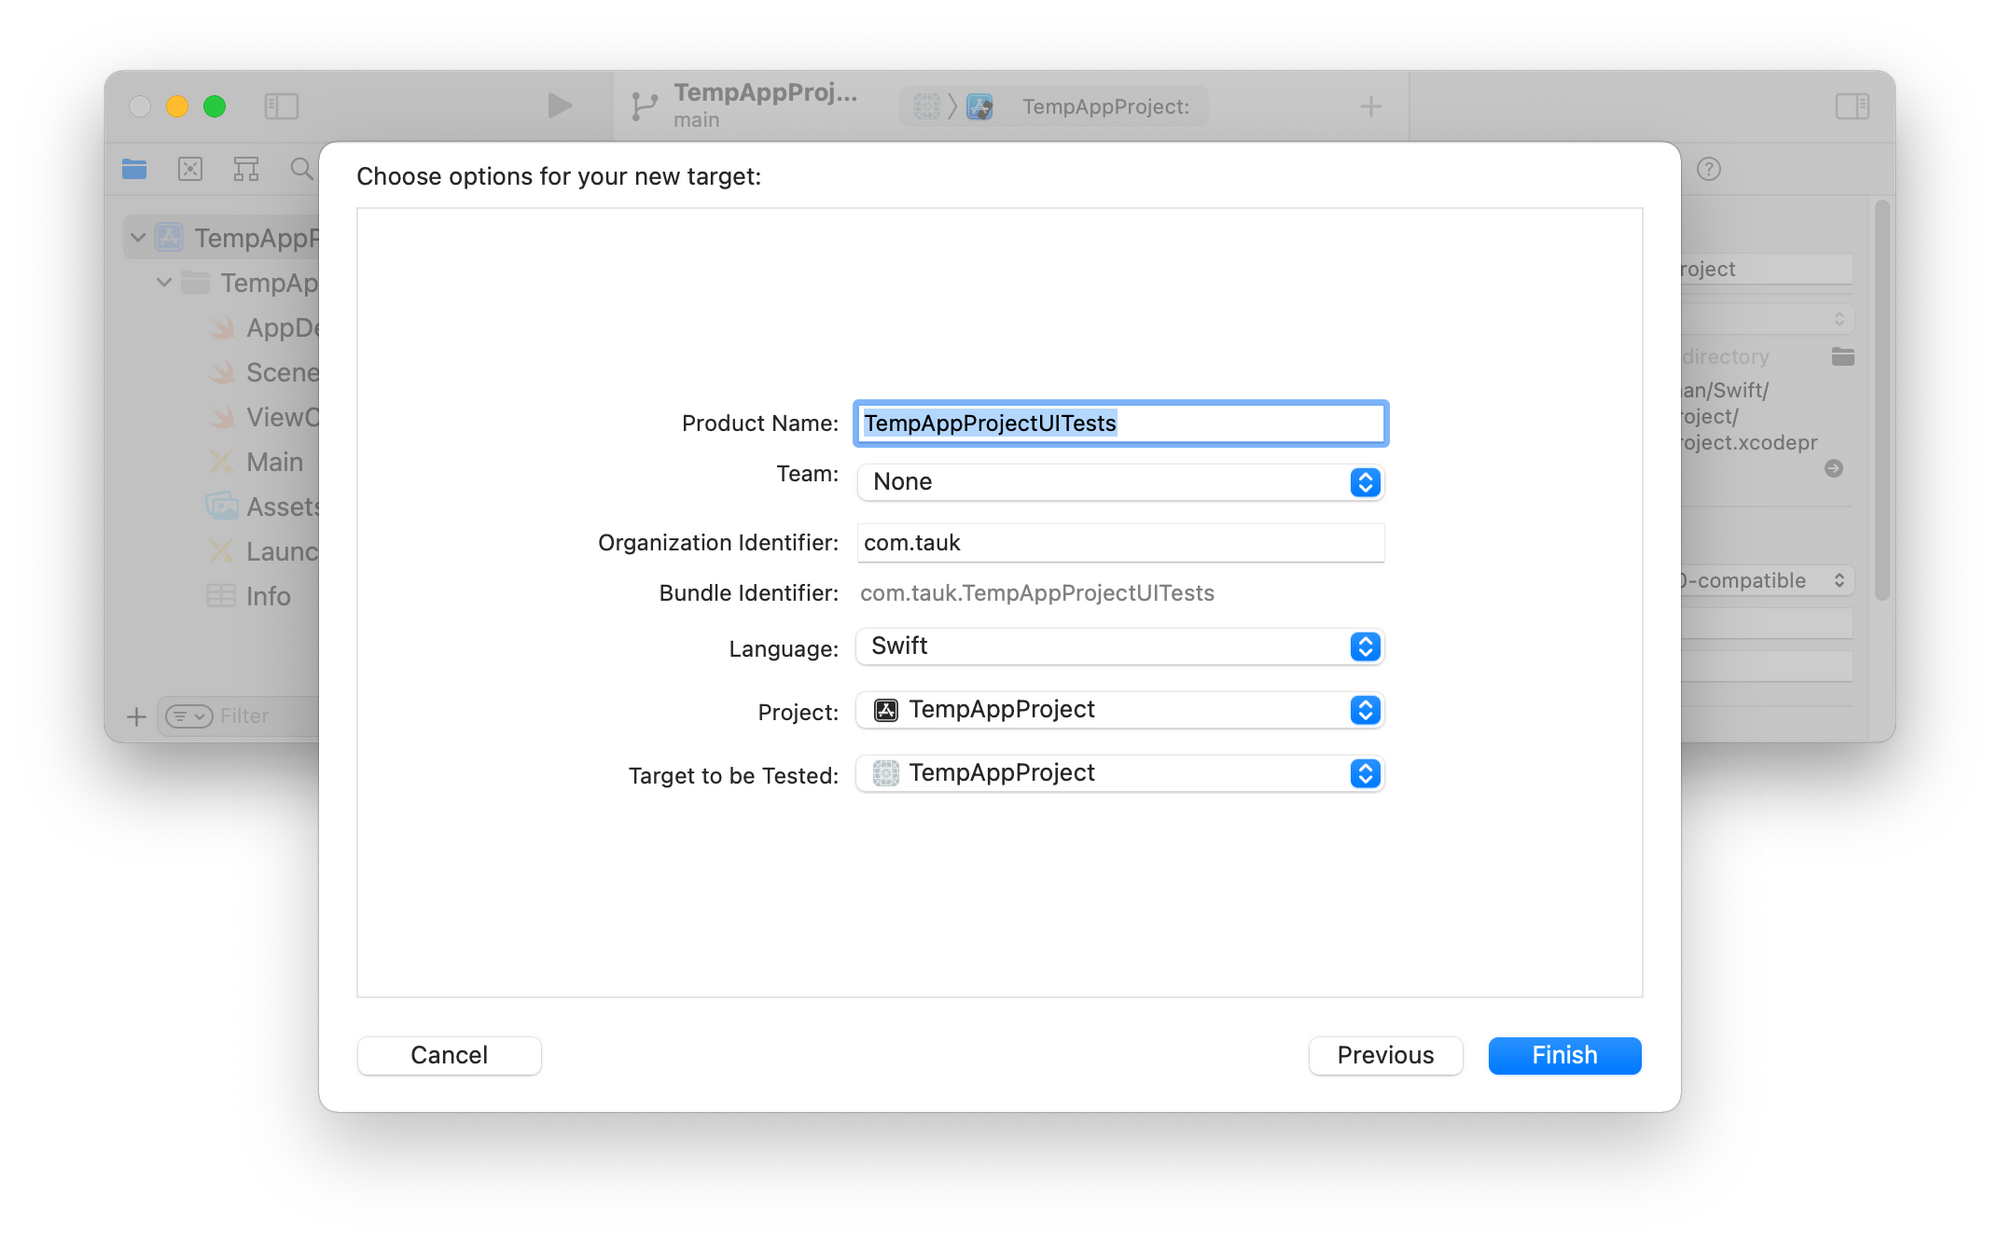Image resolution: width=2000 pixels, height=1250 pixels.
Task: Click the folder icon beside directory field
Action: click(x=1843, y=356)
